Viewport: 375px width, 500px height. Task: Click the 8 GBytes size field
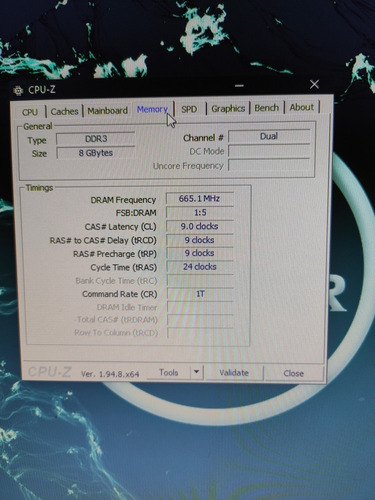point(96,153)
